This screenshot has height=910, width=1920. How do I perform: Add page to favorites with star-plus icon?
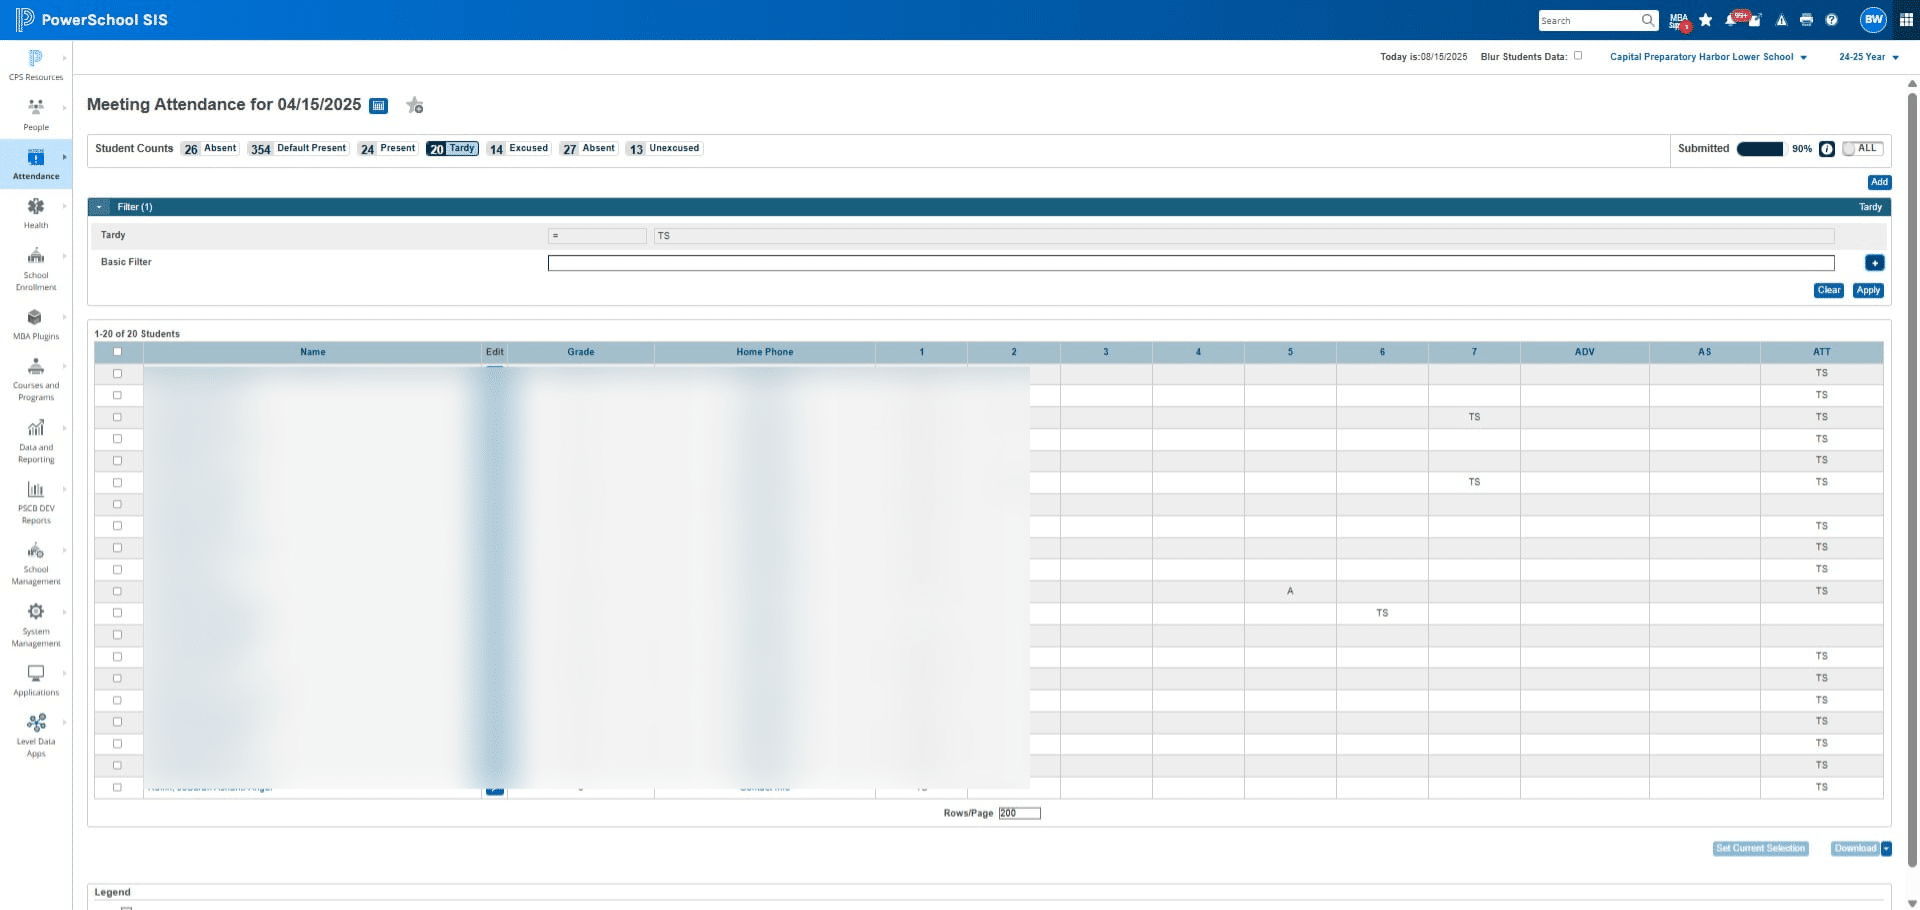pyautogui.click(x=415, y=105)
